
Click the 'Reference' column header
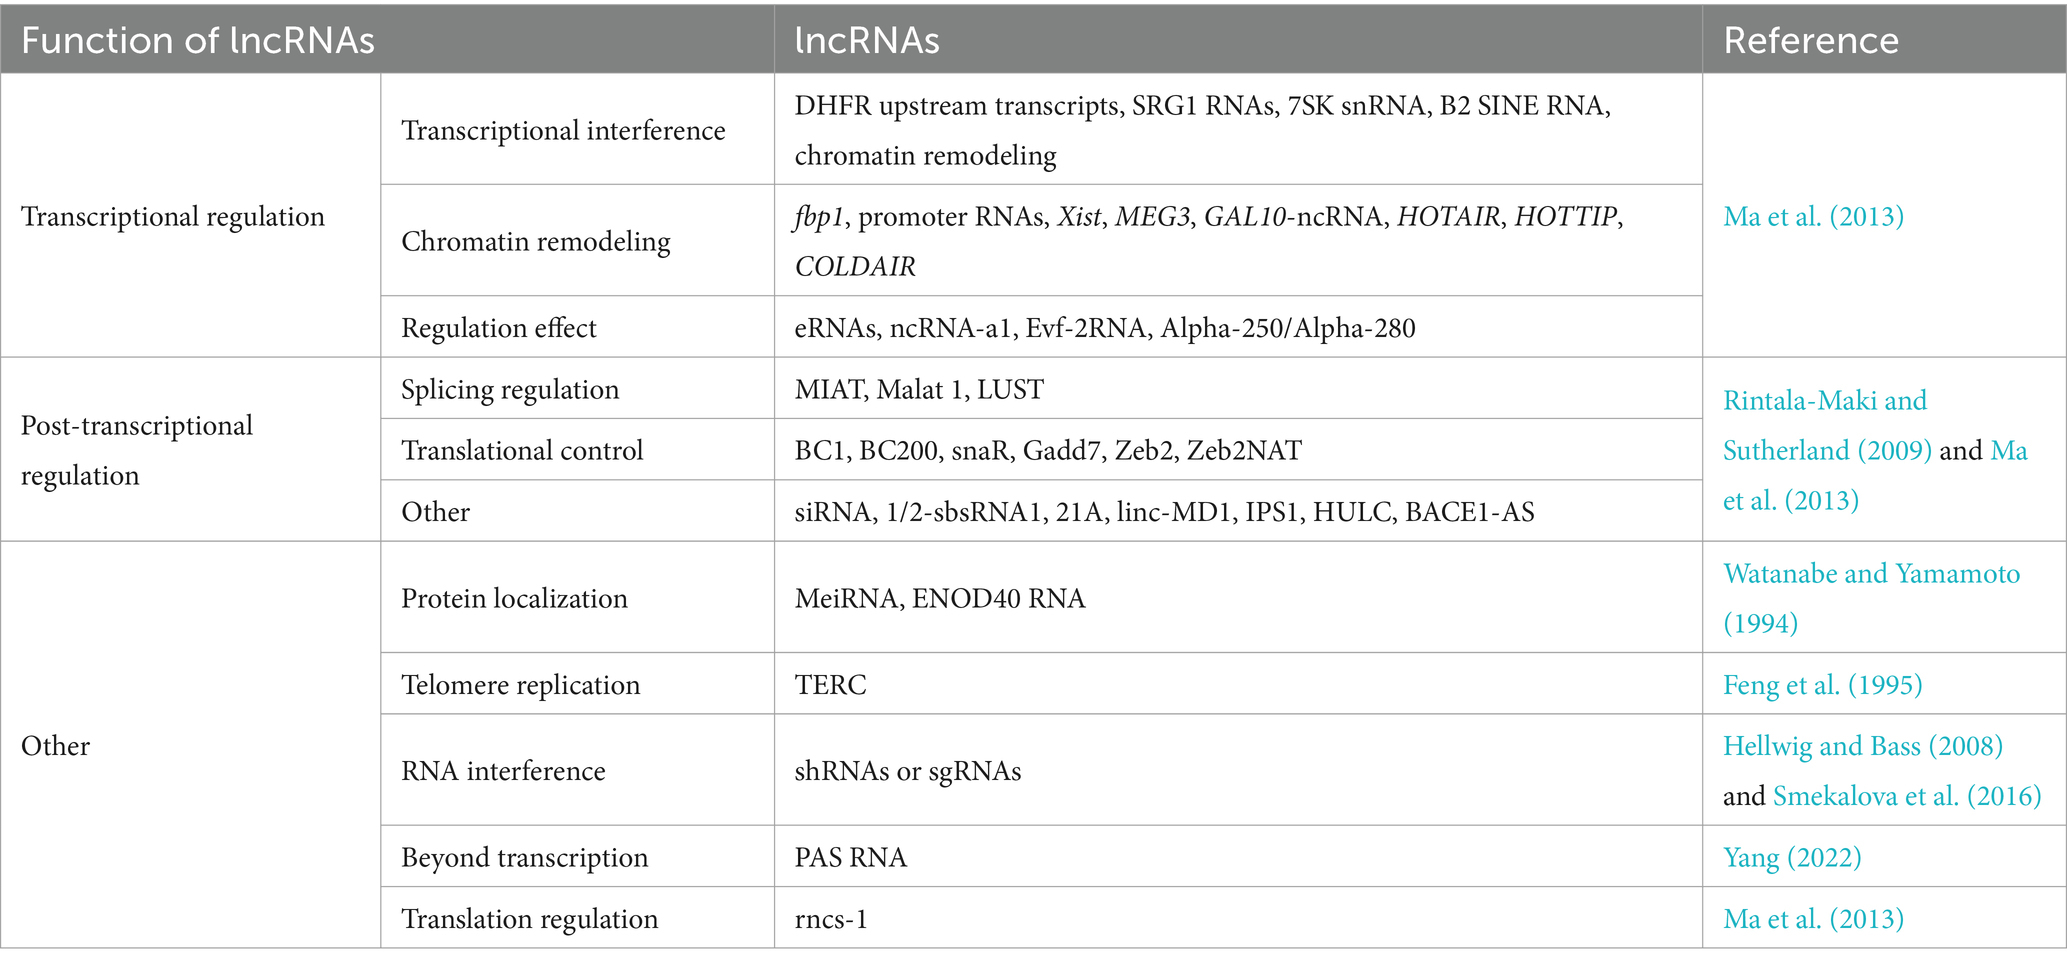(1811, 40)
